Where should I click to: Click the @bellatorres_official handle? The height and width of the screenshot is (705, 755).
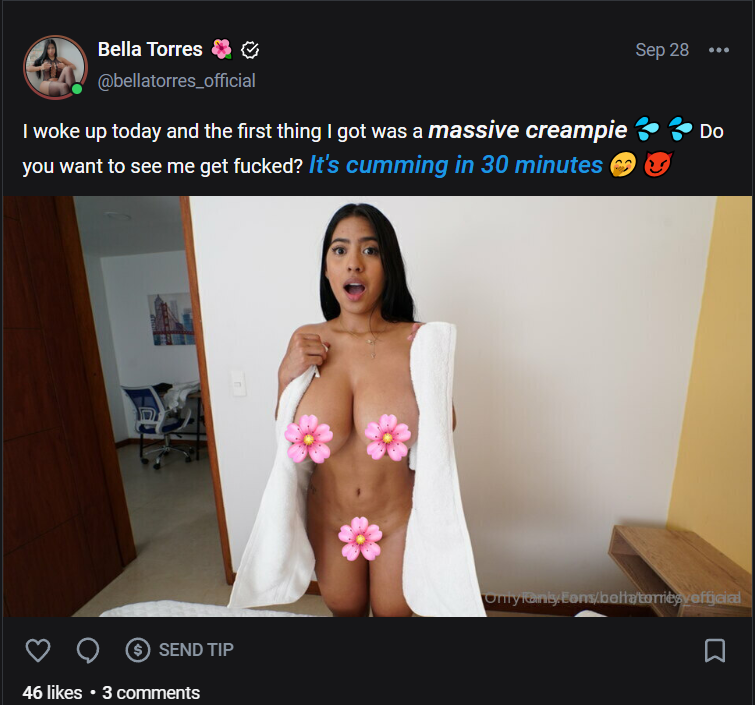click(x=176, y=80)
